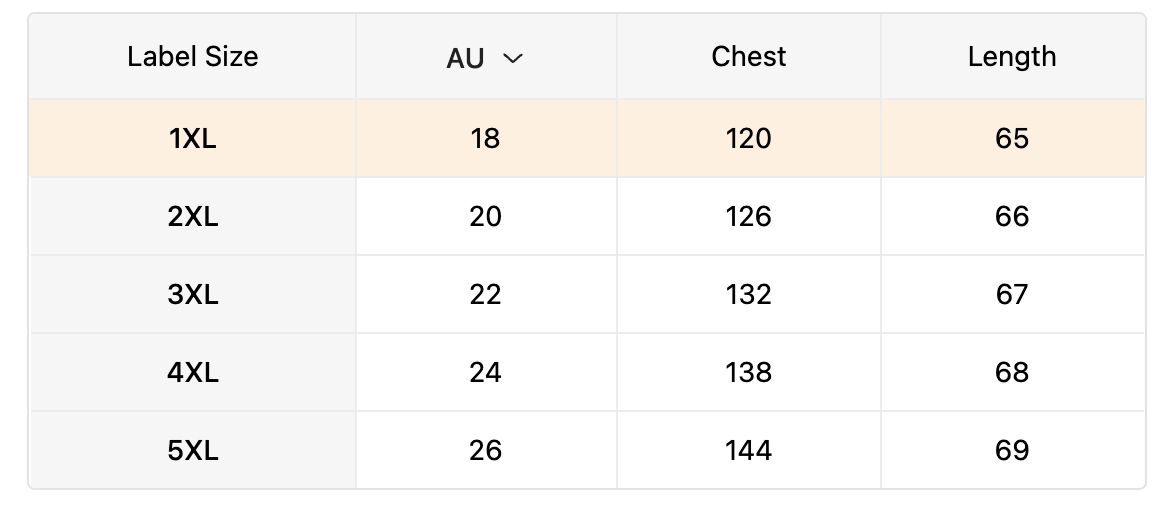The height and width of the screenshot is (506, 1176).
Task: Click AU size 24 cell
Action: [485, 372]
